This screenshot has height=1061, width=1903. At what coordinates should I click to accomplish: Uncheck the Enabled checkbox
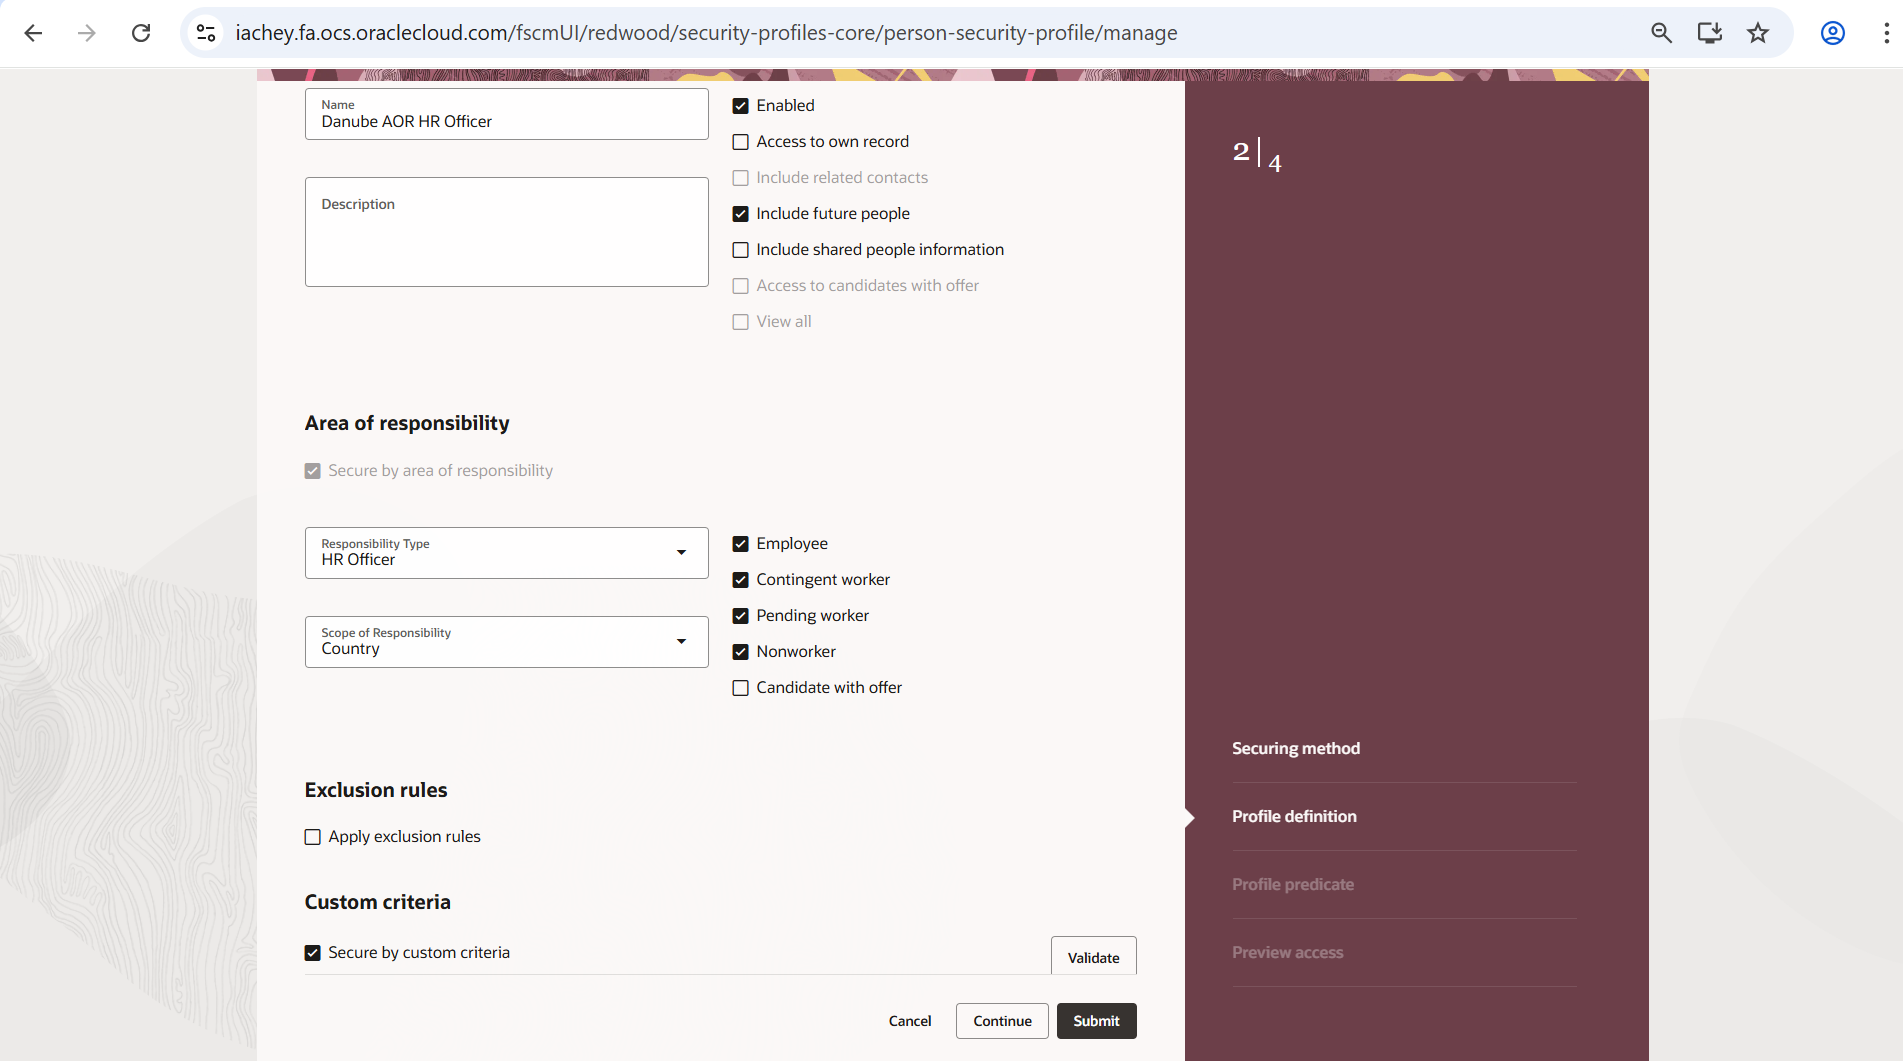click(740, 106)
